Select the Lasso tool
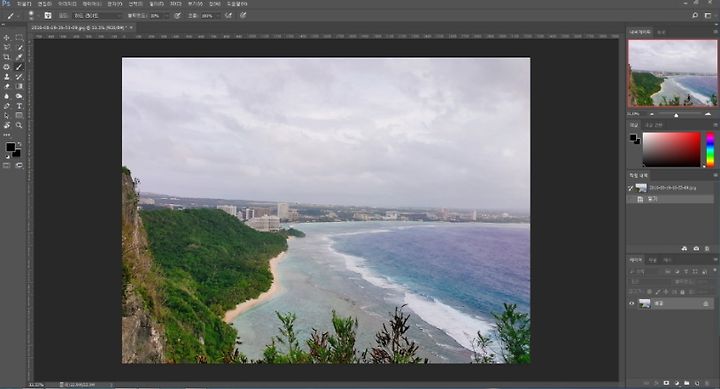The image size is (720, 389). coord(6,47)
